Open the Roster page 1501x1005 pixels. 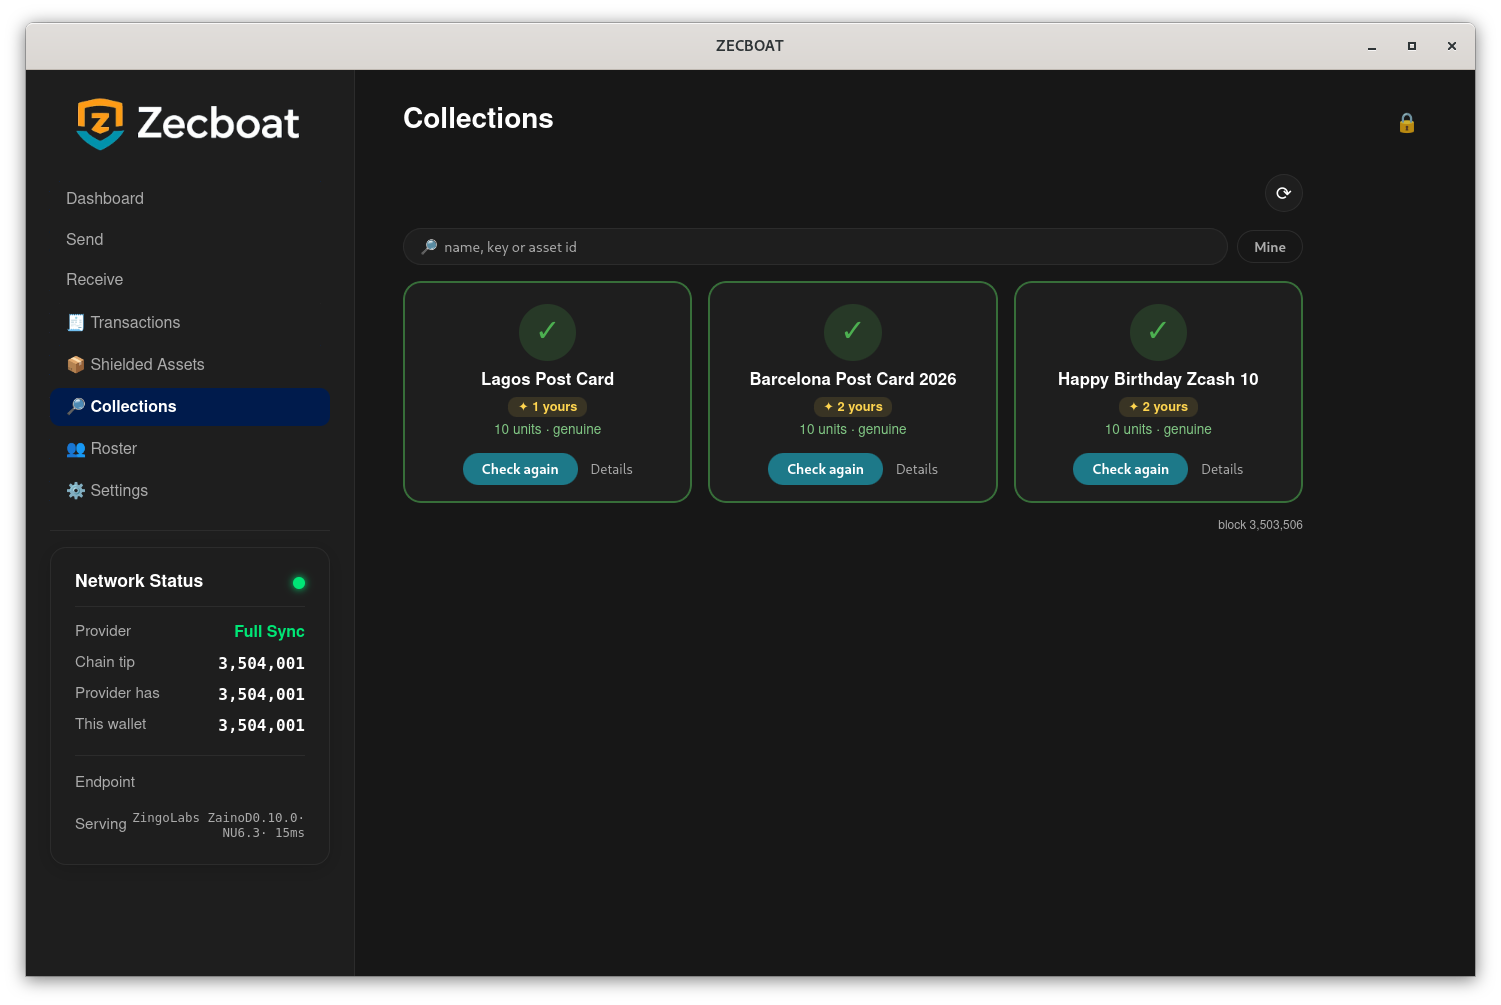[x=190, y=448]
